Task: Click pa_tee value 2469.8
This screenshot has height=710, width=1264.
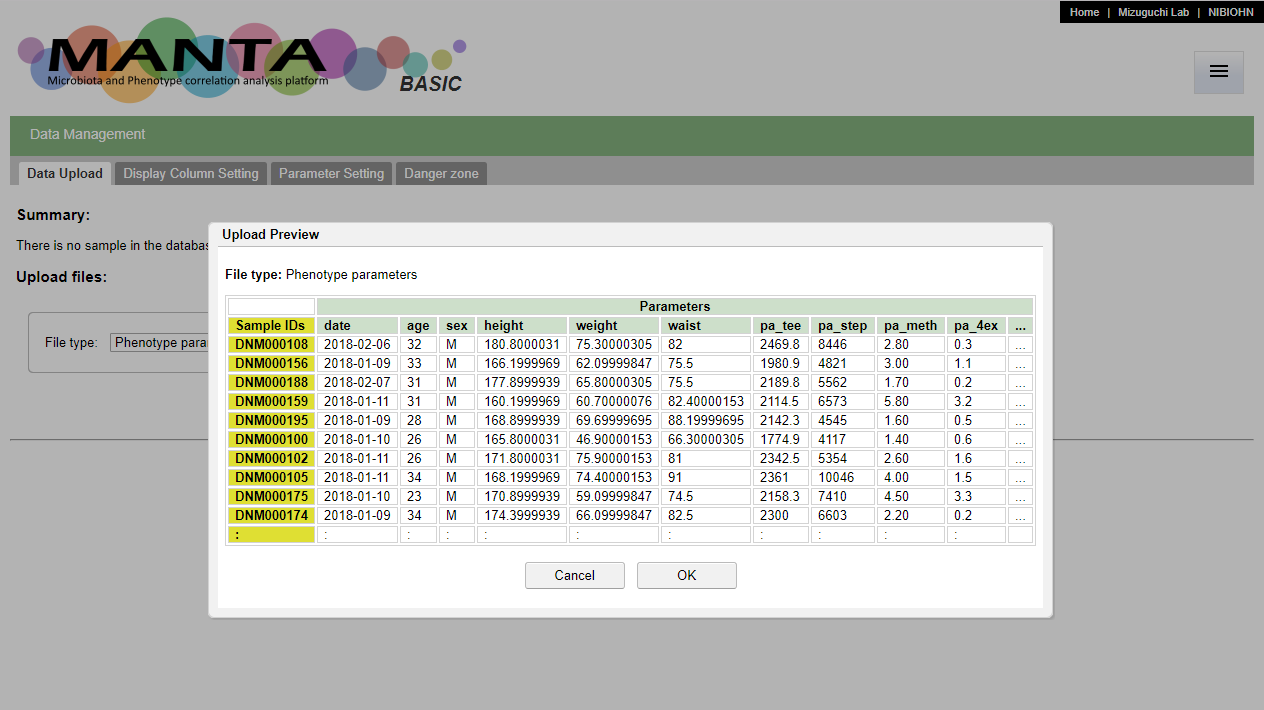Action: [781, 344]
